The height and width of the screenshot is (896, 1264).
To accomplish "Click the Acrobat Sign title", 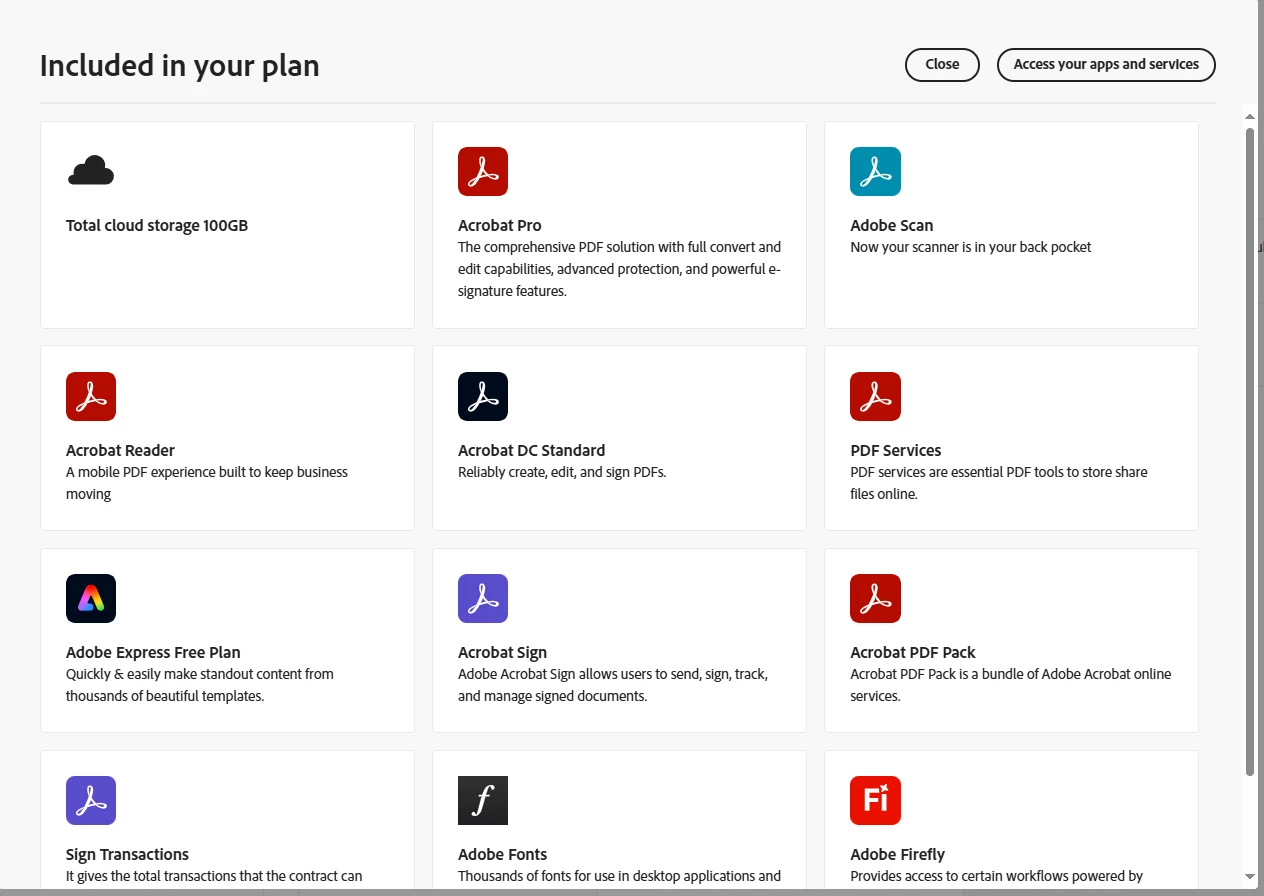I will click(x=502, y=653).
